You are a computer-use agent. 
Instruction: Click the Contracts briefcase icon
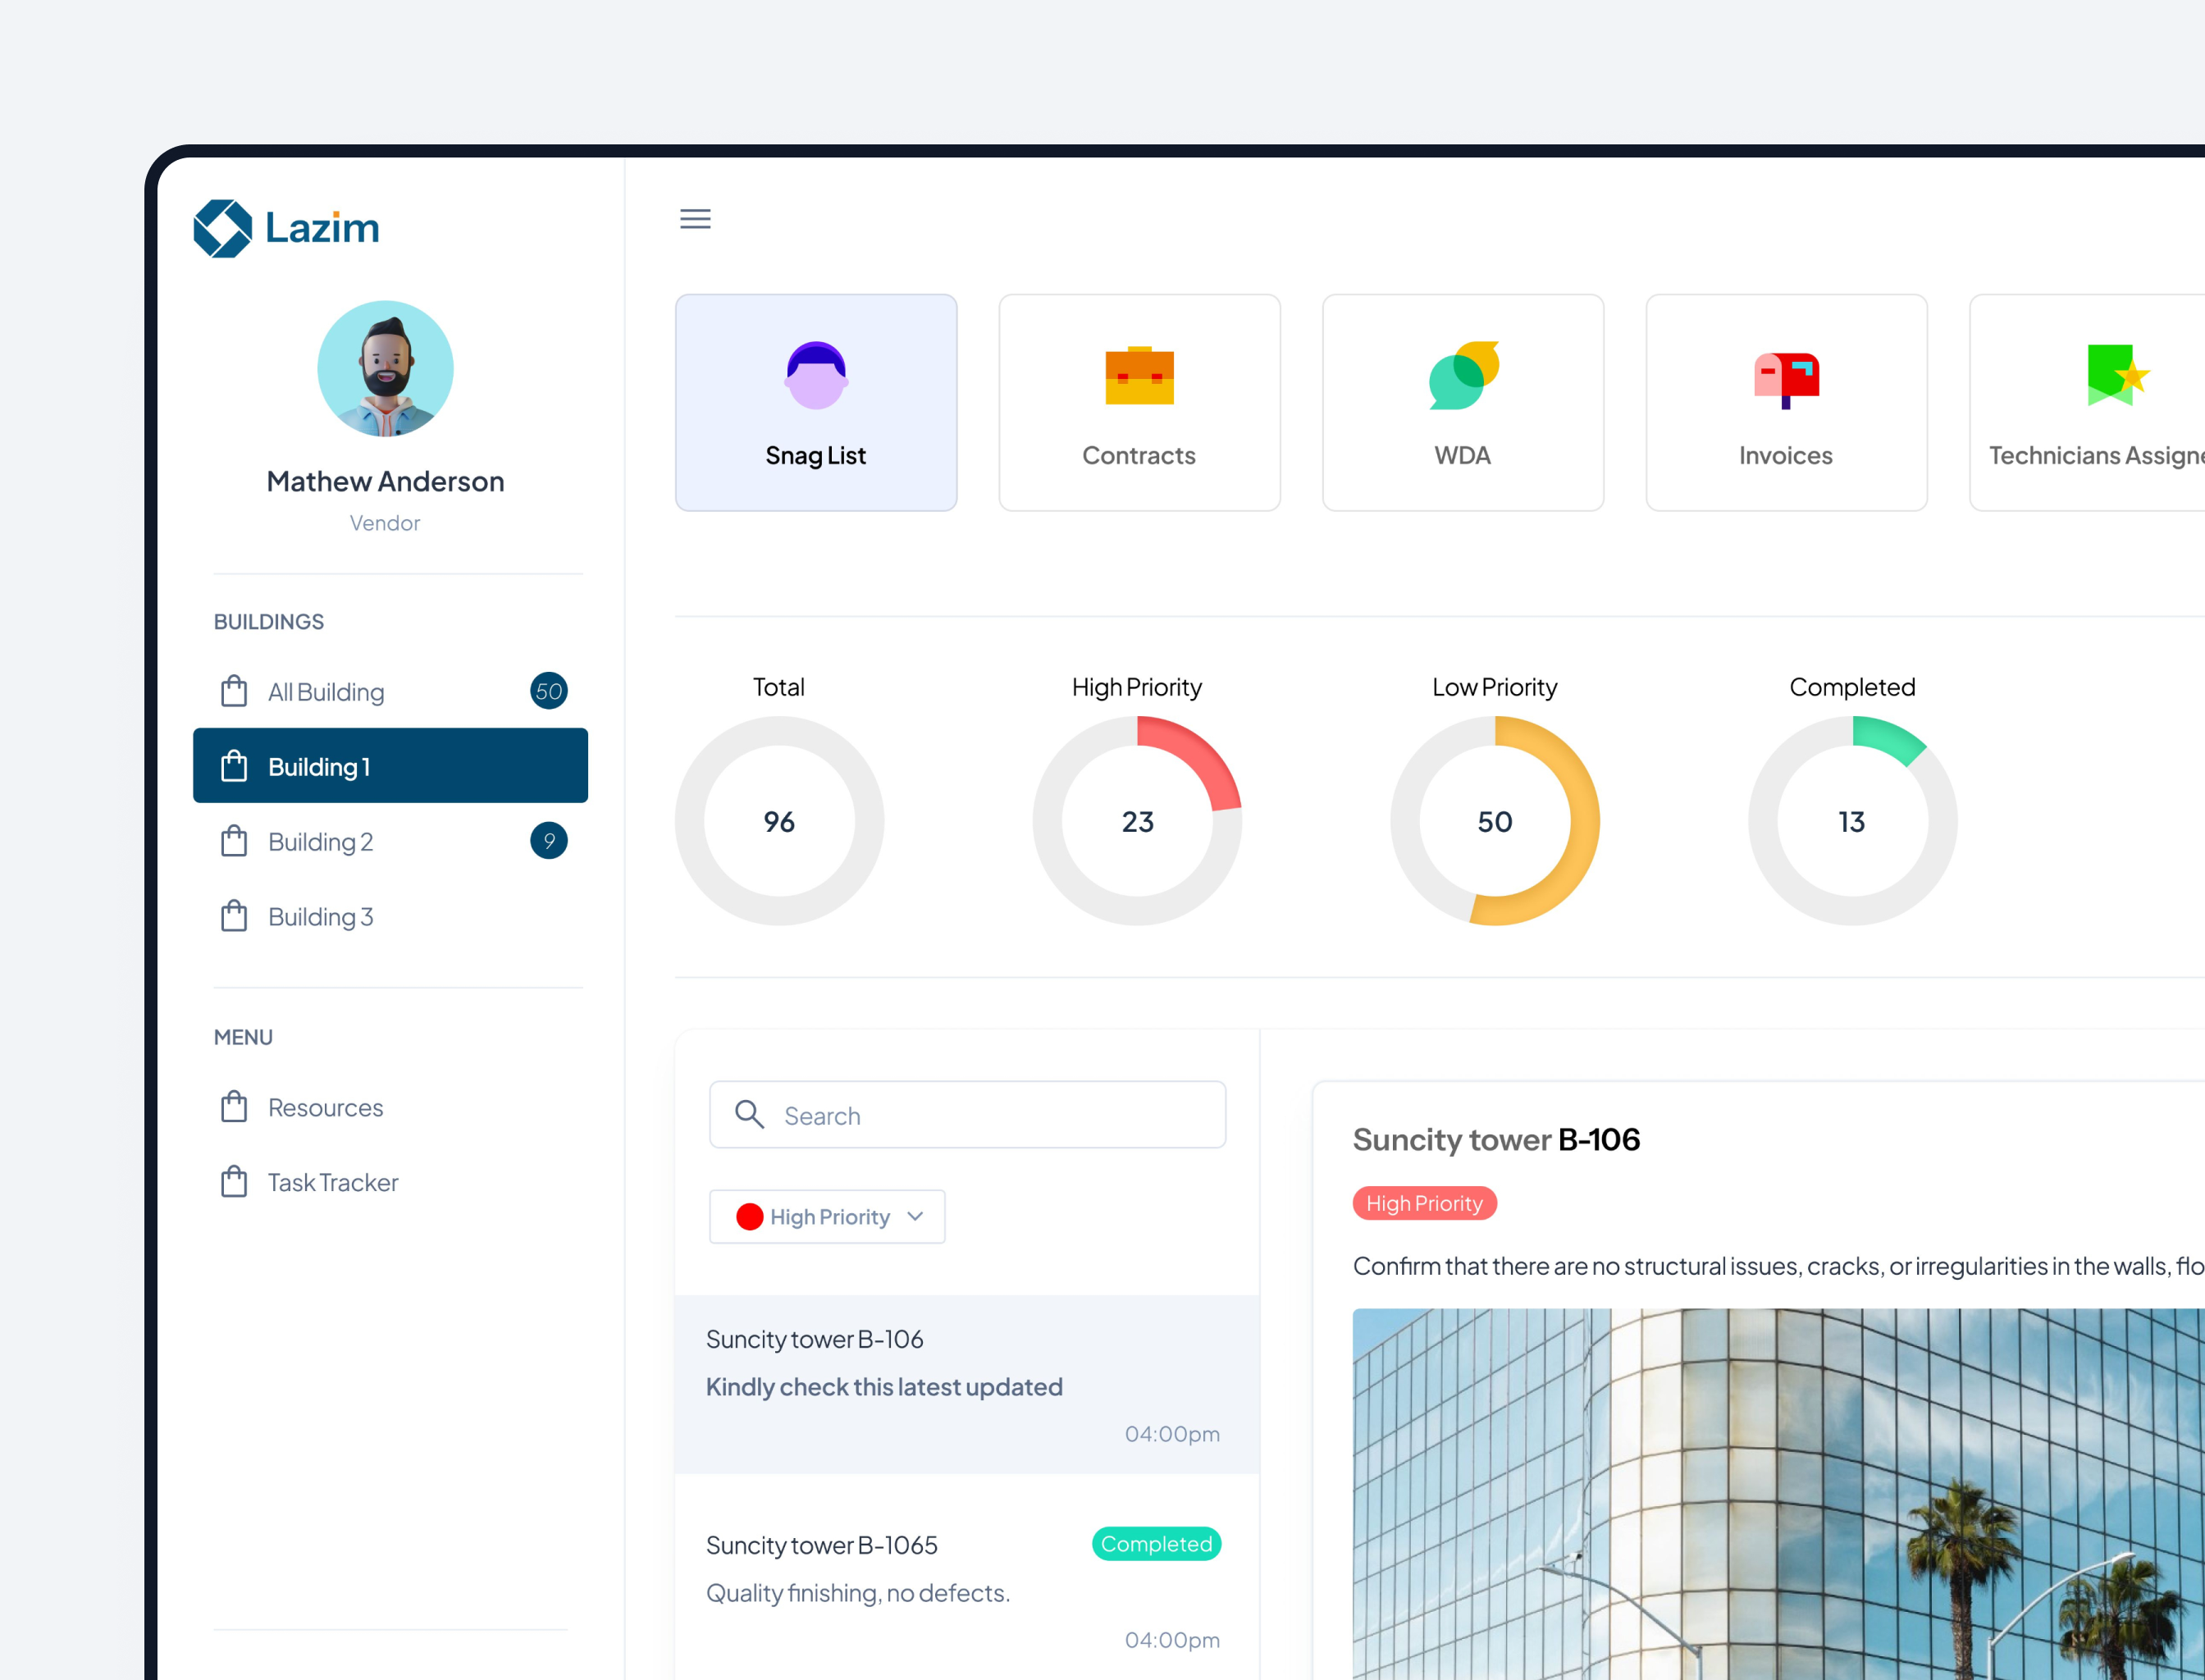pyautogui.click(x=1139, y=375)
